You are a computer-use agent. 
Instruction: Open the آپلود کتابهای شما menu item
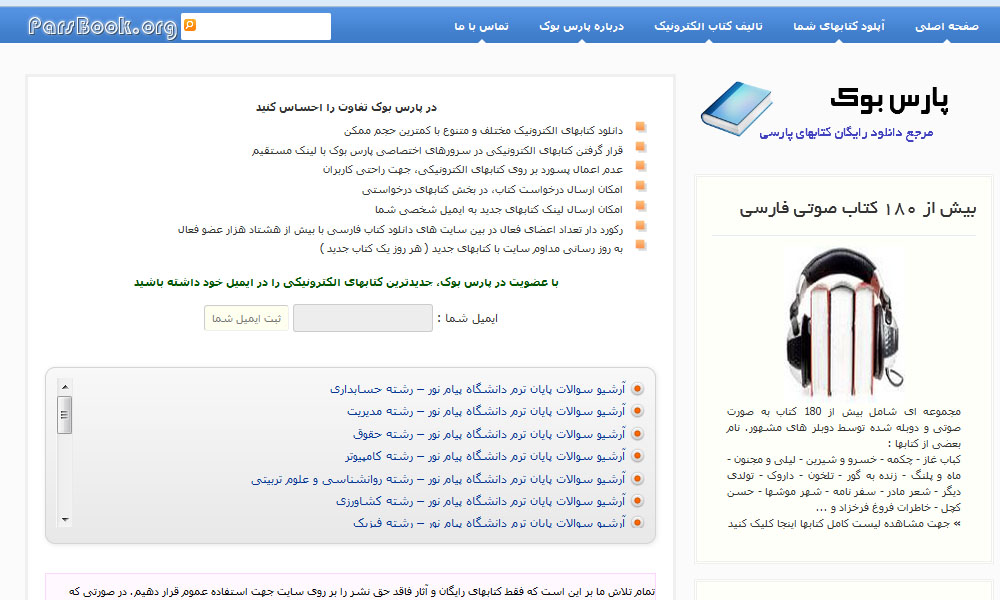pos(839,26)
